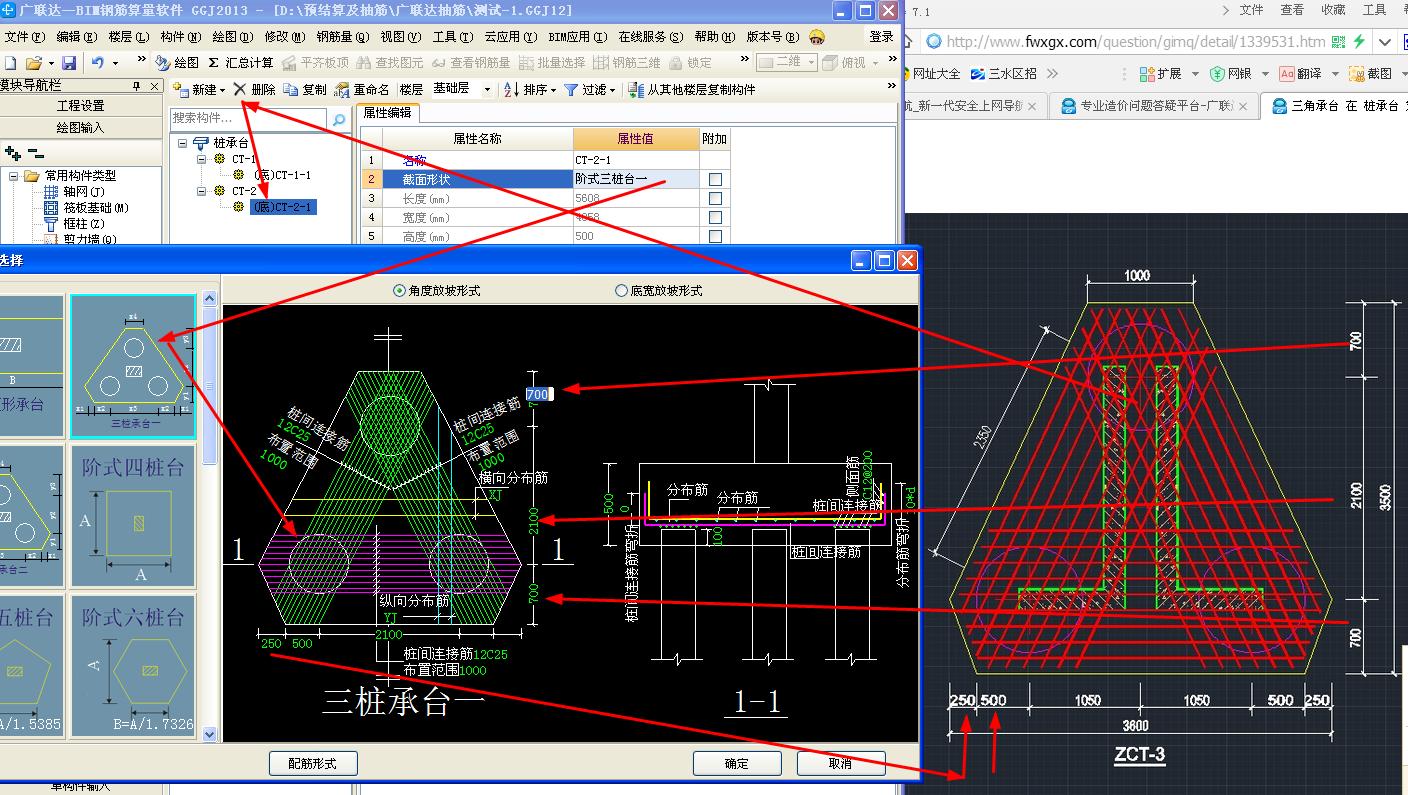Open the 基础层 floor dropdown

487,90
